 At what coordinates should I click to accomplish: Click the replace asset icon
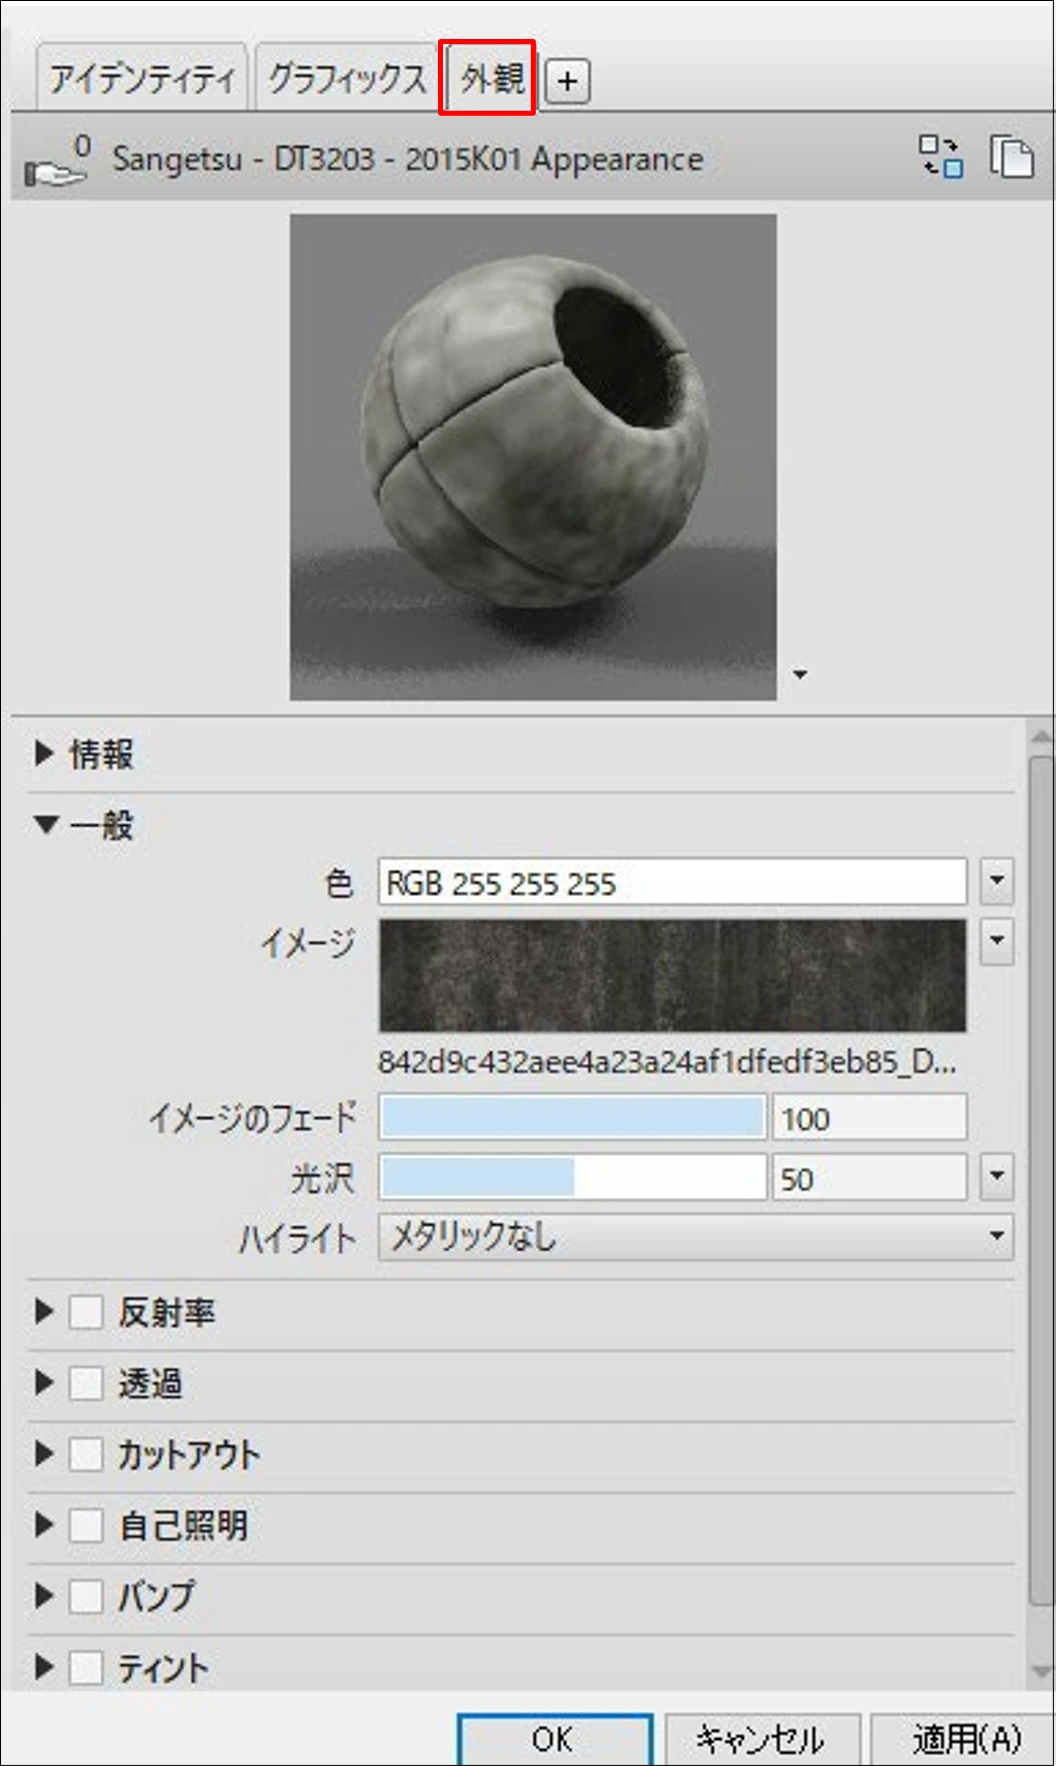click(x=940, y=157)
